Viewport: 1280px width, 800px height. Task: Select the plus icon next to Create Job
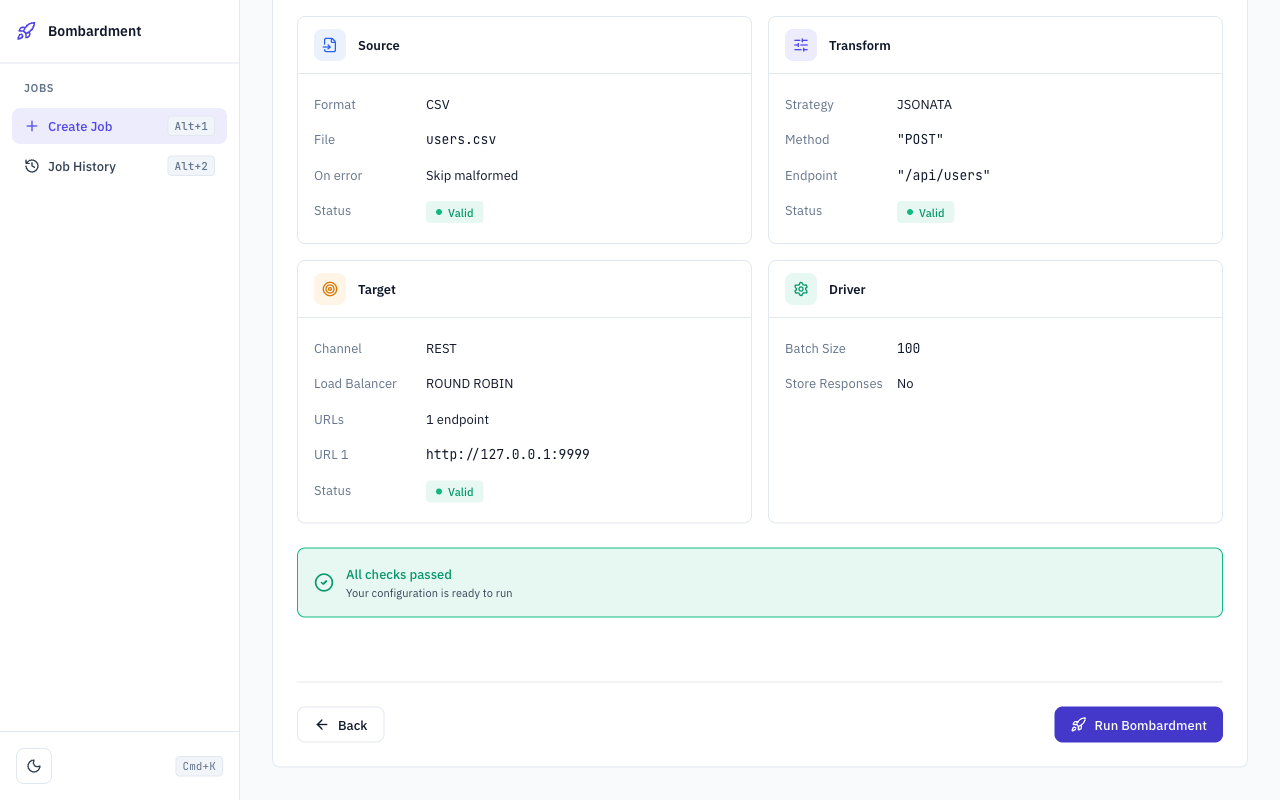[31, 126]
